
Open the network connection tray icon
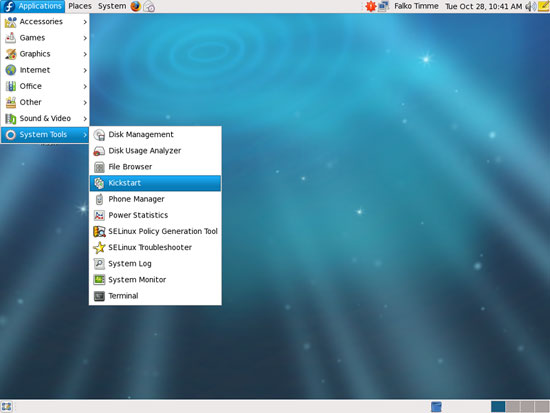point(383,6)
